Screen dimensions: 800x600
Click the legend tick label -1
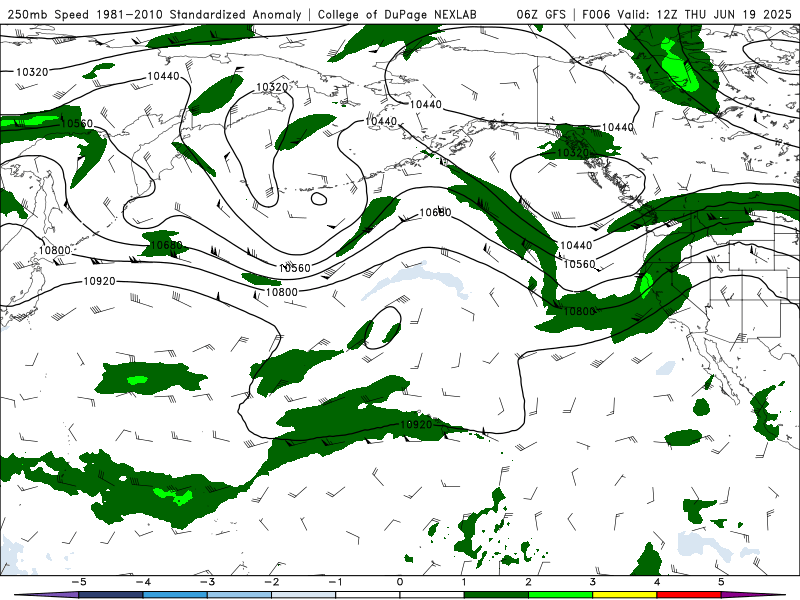[x=335, y=582]
